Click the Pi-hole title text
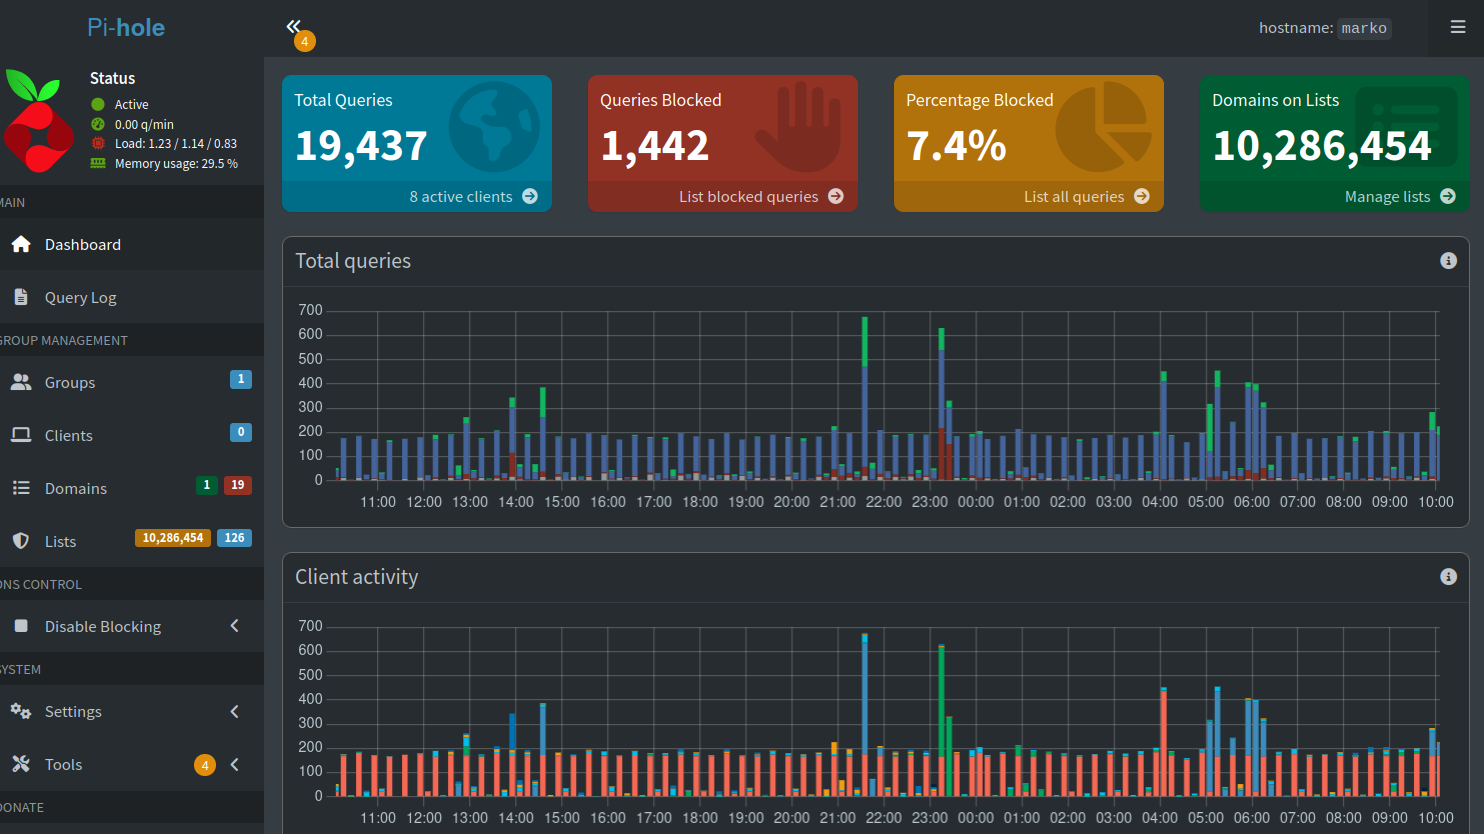Viewport: 1484px width, 834px height. [x=126, y=27]
